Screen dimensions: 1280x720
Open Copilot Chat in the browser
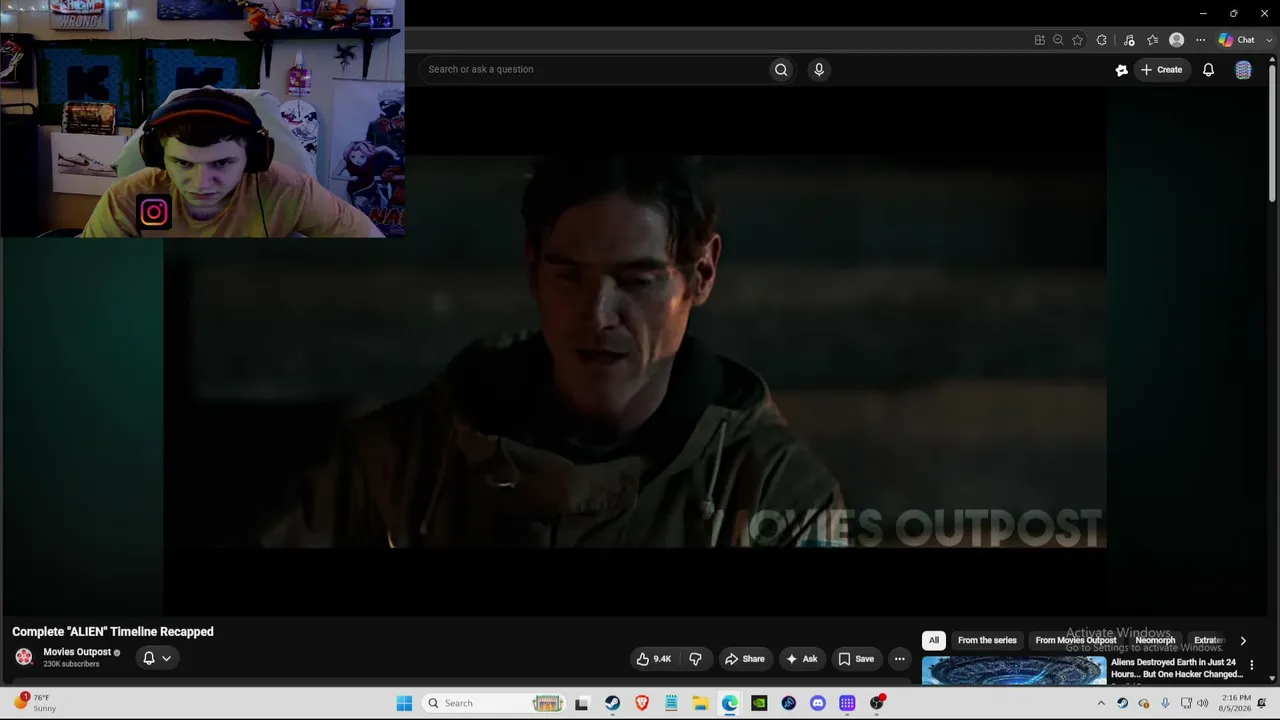(x=1236, y=40)
